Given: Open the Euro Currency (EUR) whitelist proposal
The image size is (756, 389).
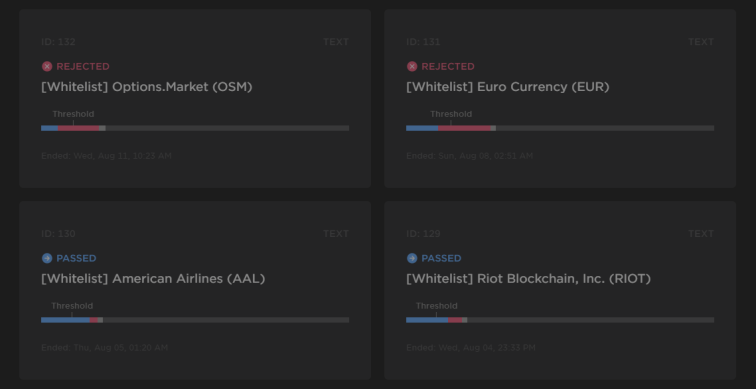Looking at the screenshot, I should click(508, 87).
